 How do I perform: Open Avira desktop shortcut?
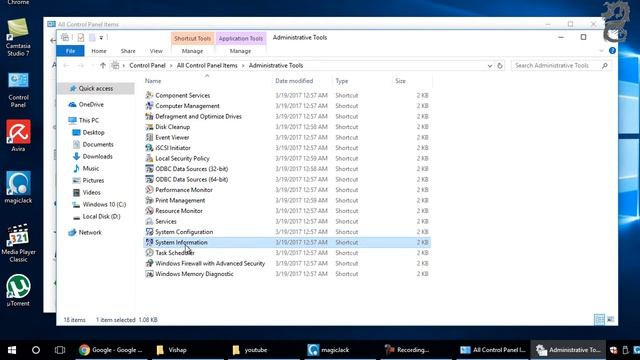(x=18, y=136)
